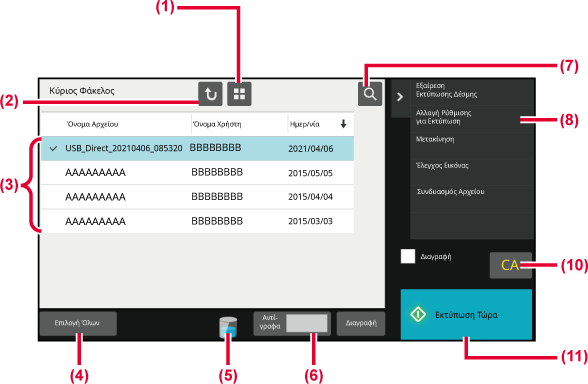The width and height of the screenshot is (588, 384).
Task: Click the storage cylinder usage icon
Action: pos(228,327)
